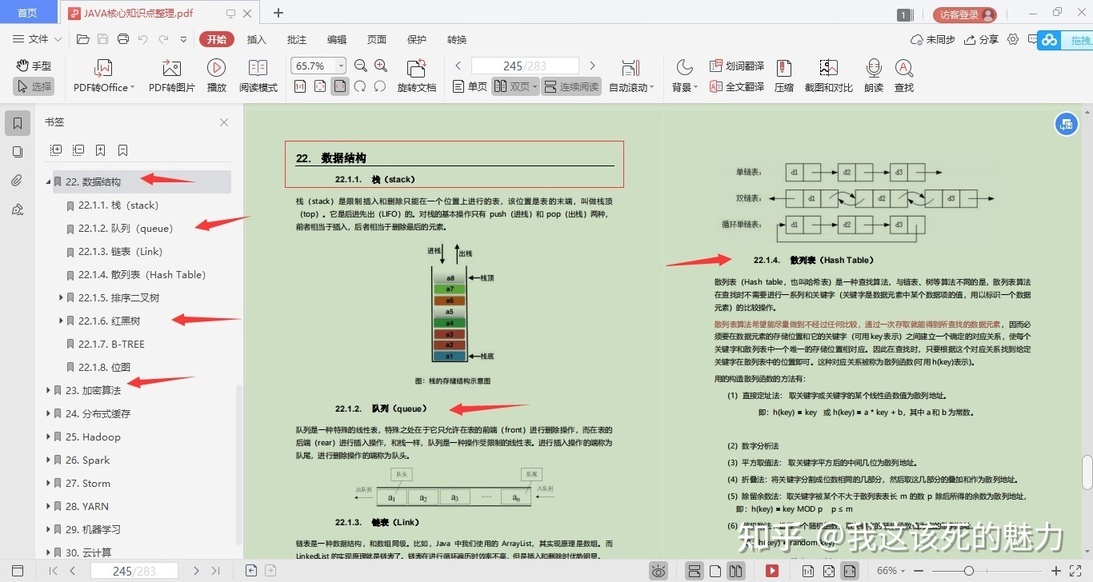Zoom out with magnifier minus icon
The image size is (1093, 582).
point(360,66)
